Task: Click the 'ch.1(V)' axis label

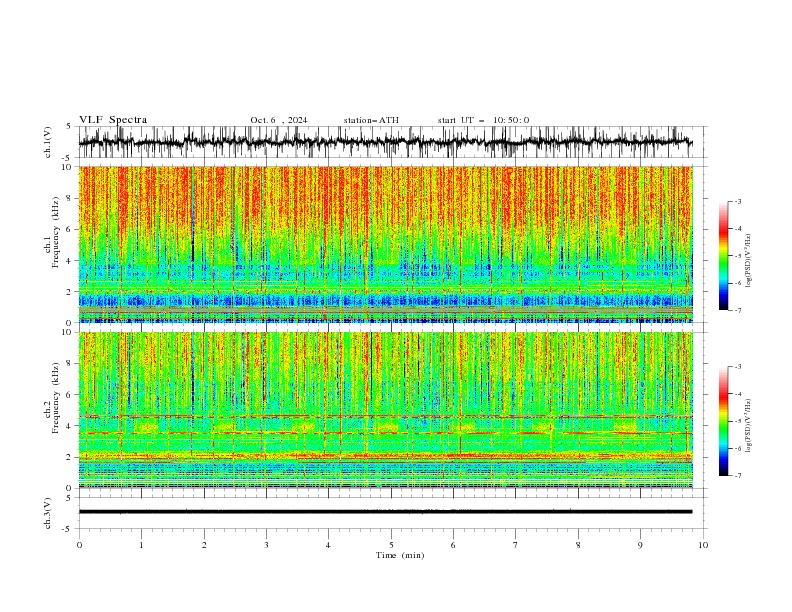Action: [x=48, y=142]
